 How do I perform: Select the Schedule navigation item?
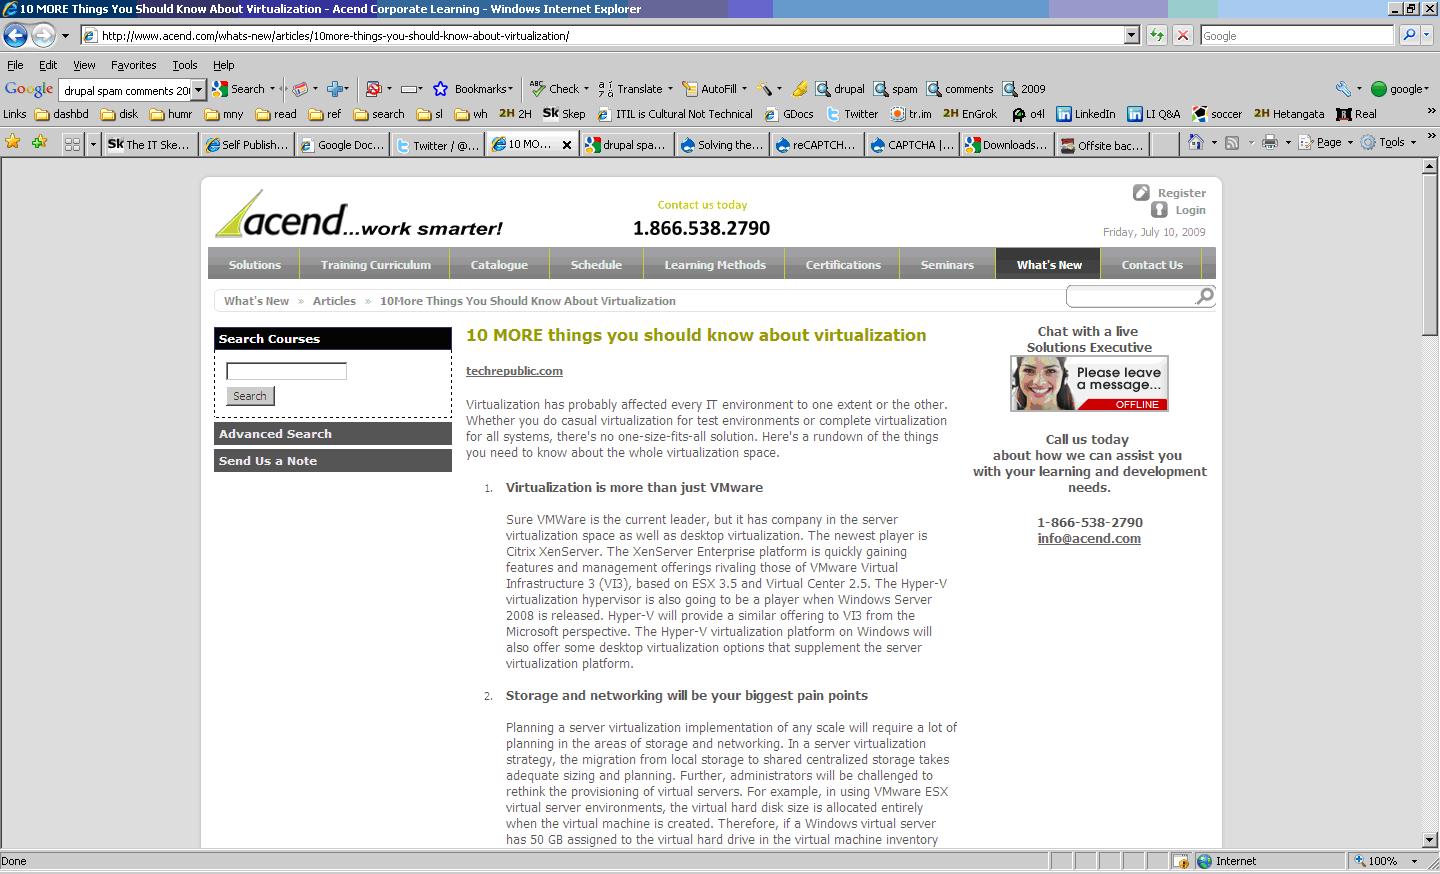coord(596,265)
